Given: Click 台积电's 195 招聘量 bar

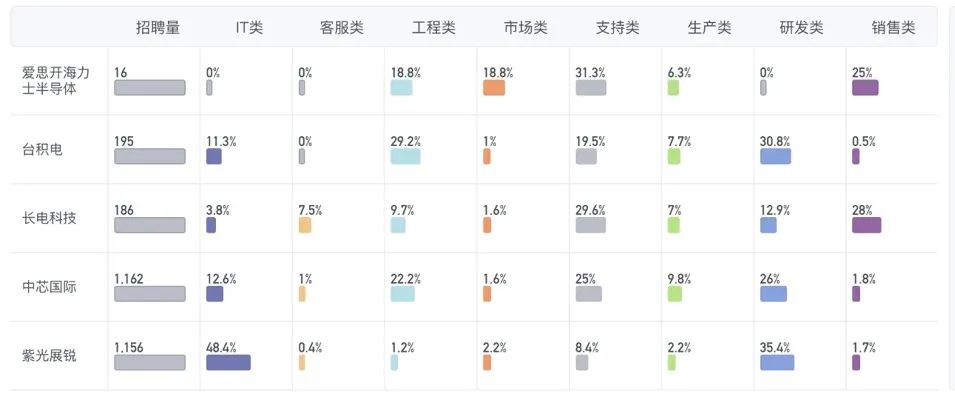Looking at the screenshot, I should point(150,157).
